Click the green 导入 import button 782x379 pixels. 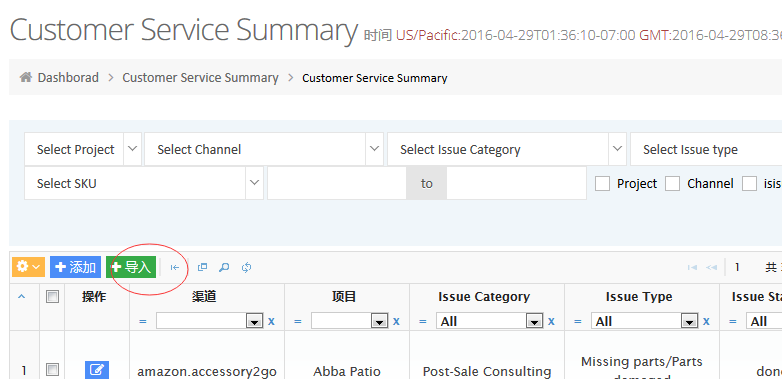[x=131, y=267]
